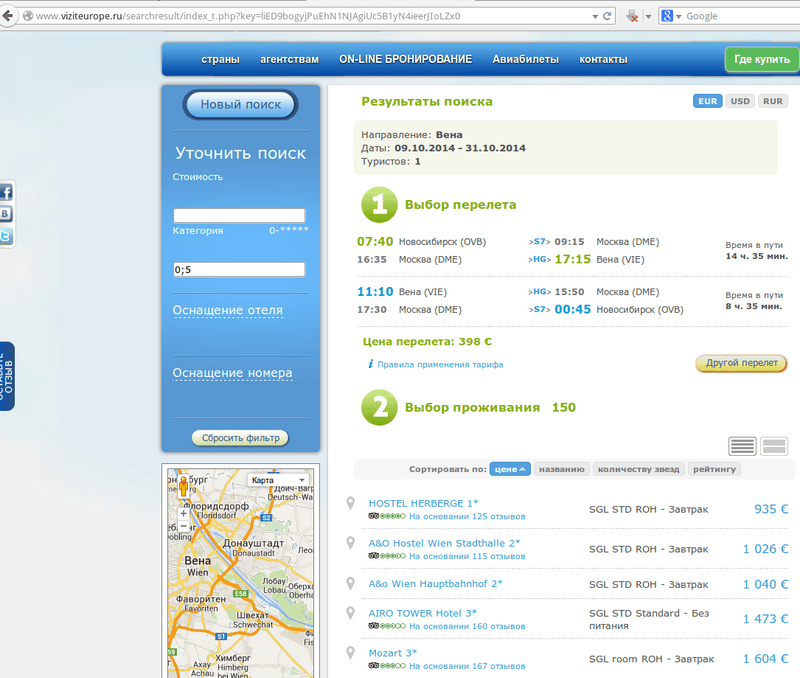Reload page using refresh icon
The width and height of the screenshot is (800, 678).
coord(607,16)
